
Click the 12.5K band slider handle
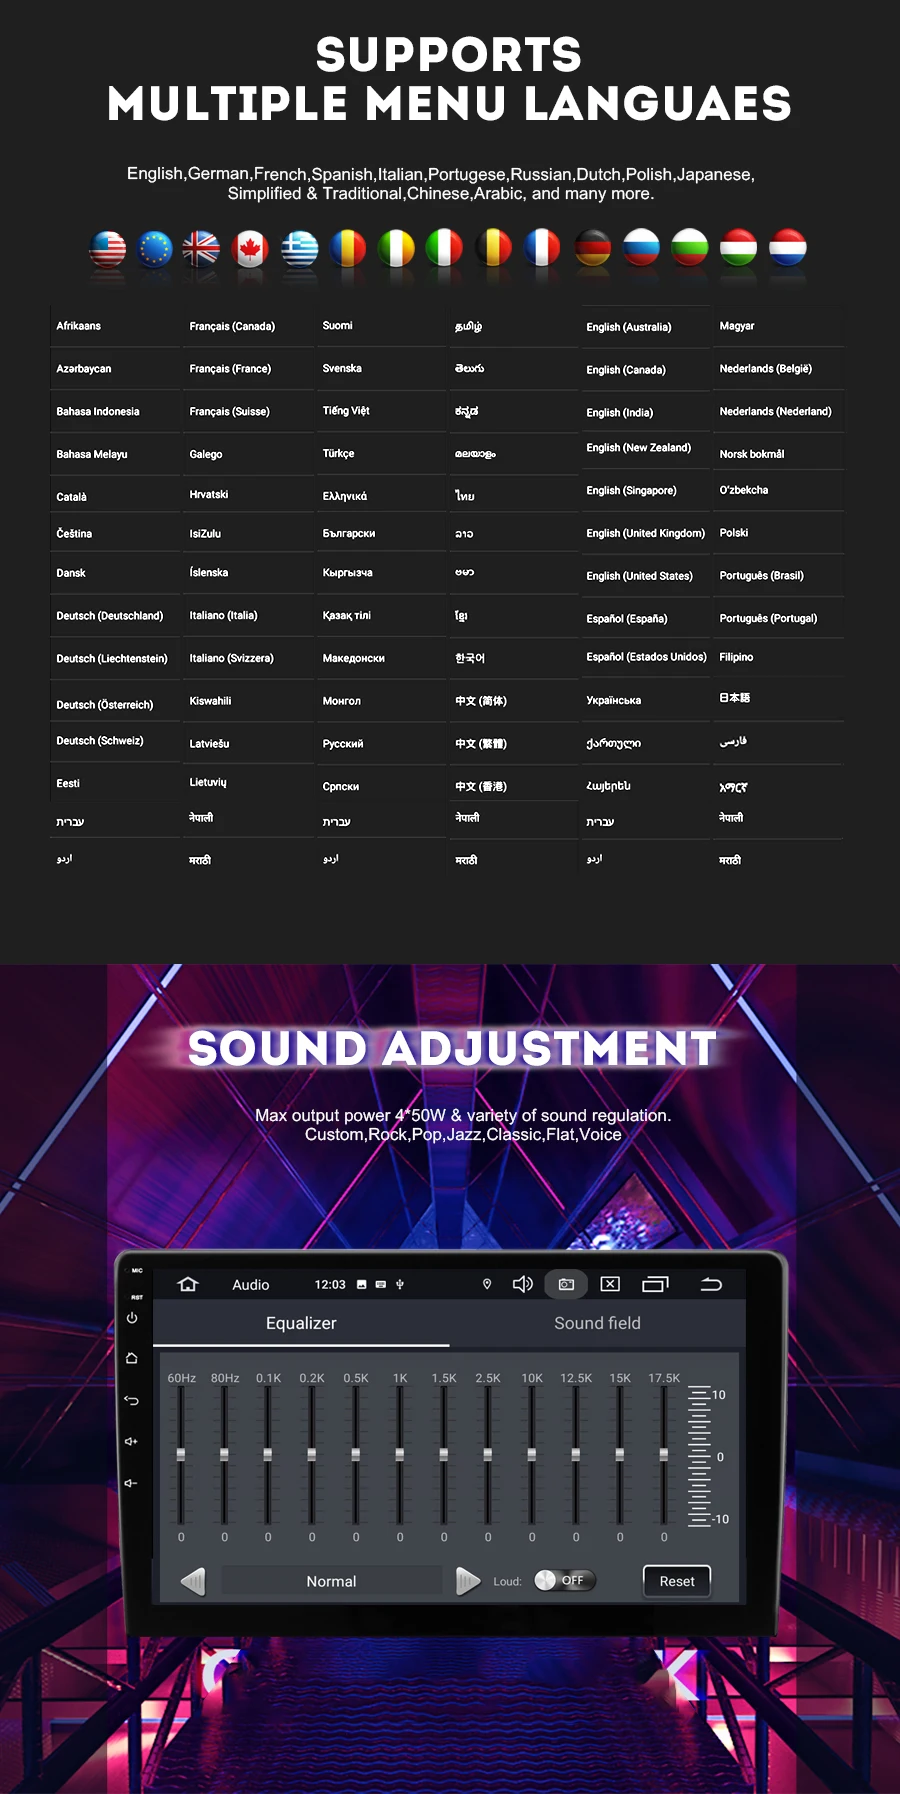tap(576, 1455)
